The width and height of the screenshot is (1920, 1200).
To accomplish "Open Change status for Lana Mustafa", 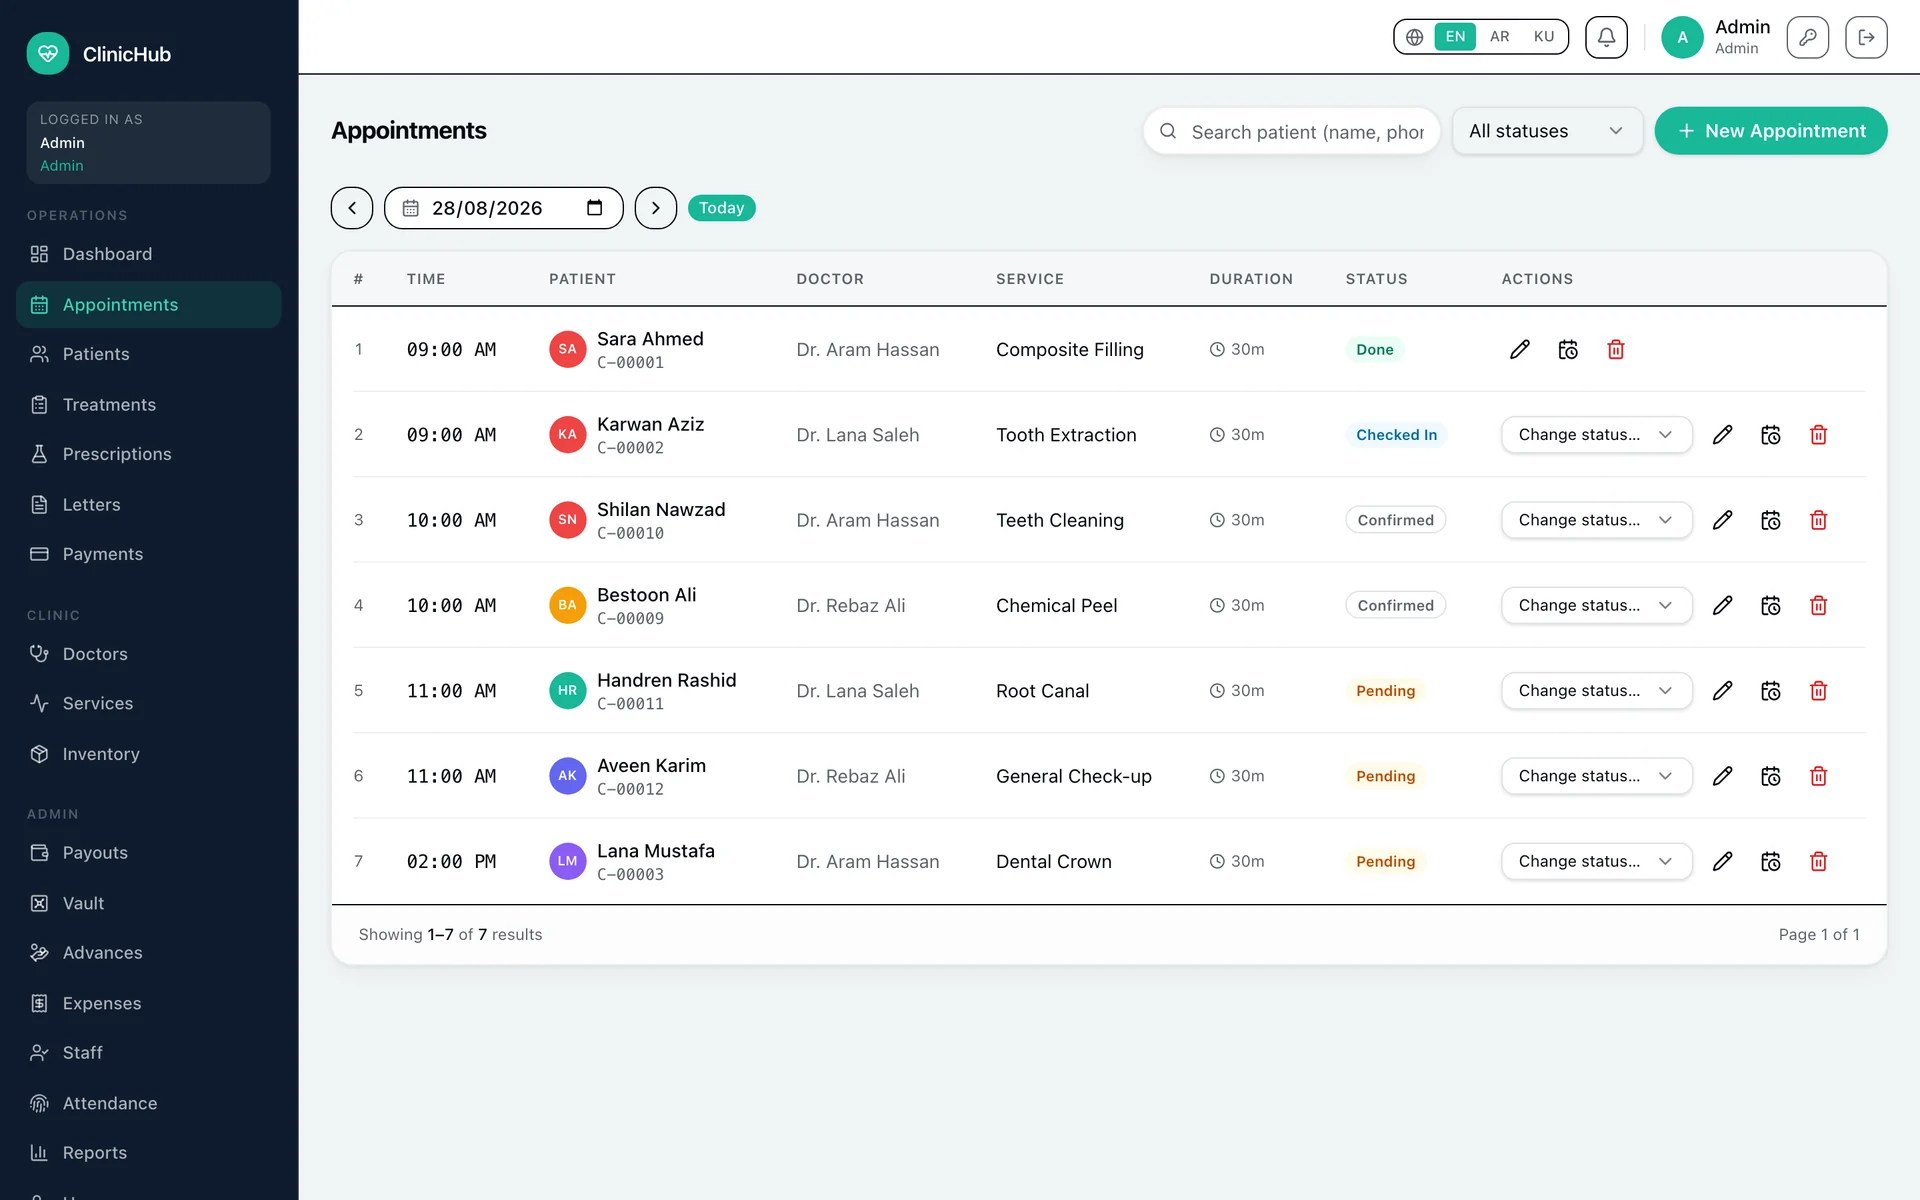I will point(1596,861).
